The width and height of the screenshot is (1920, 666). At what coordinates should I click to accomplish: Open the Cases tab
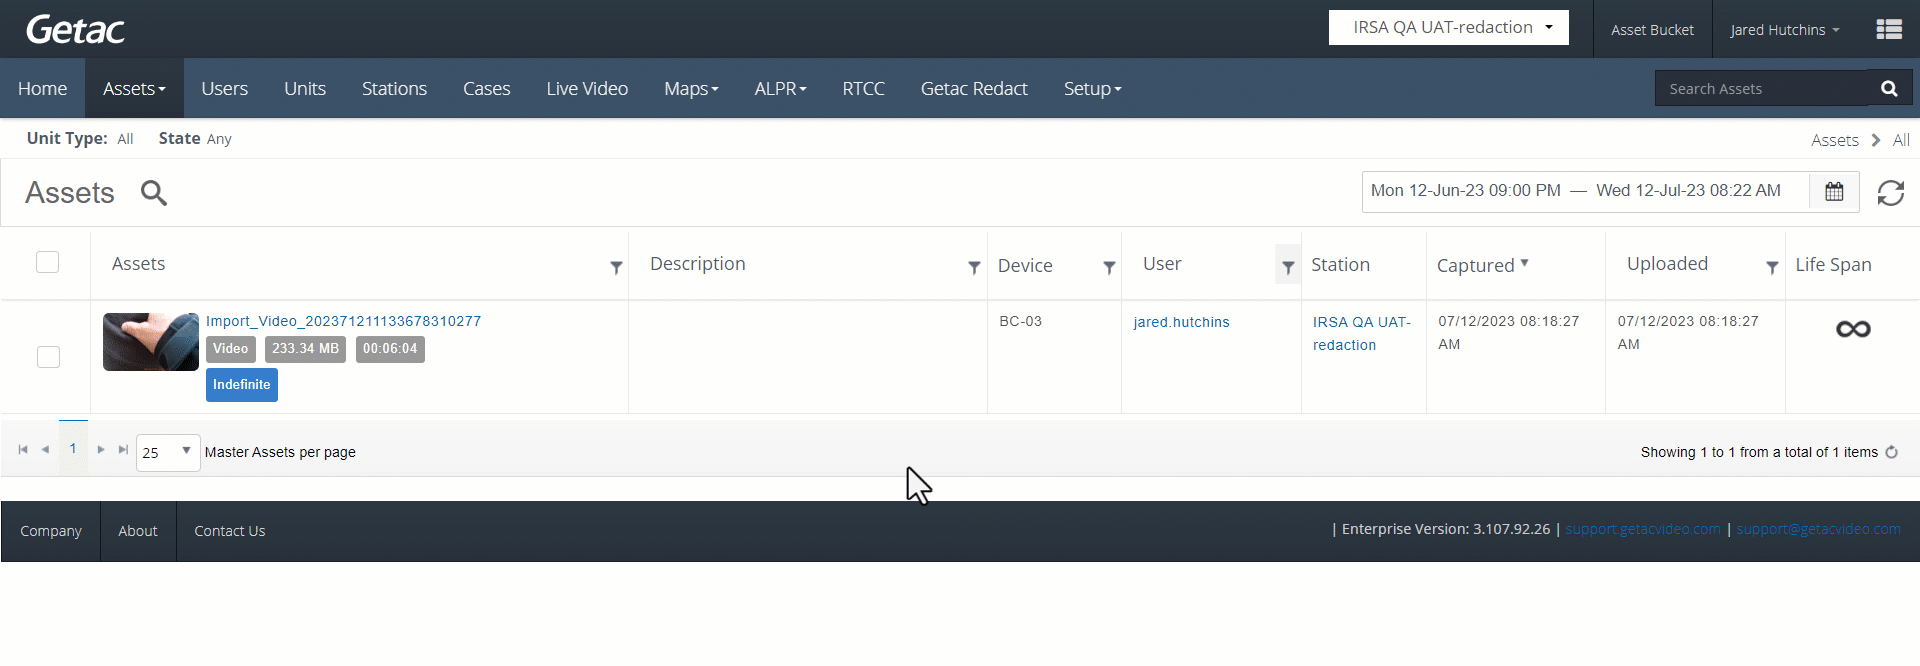tap(486, 88)
